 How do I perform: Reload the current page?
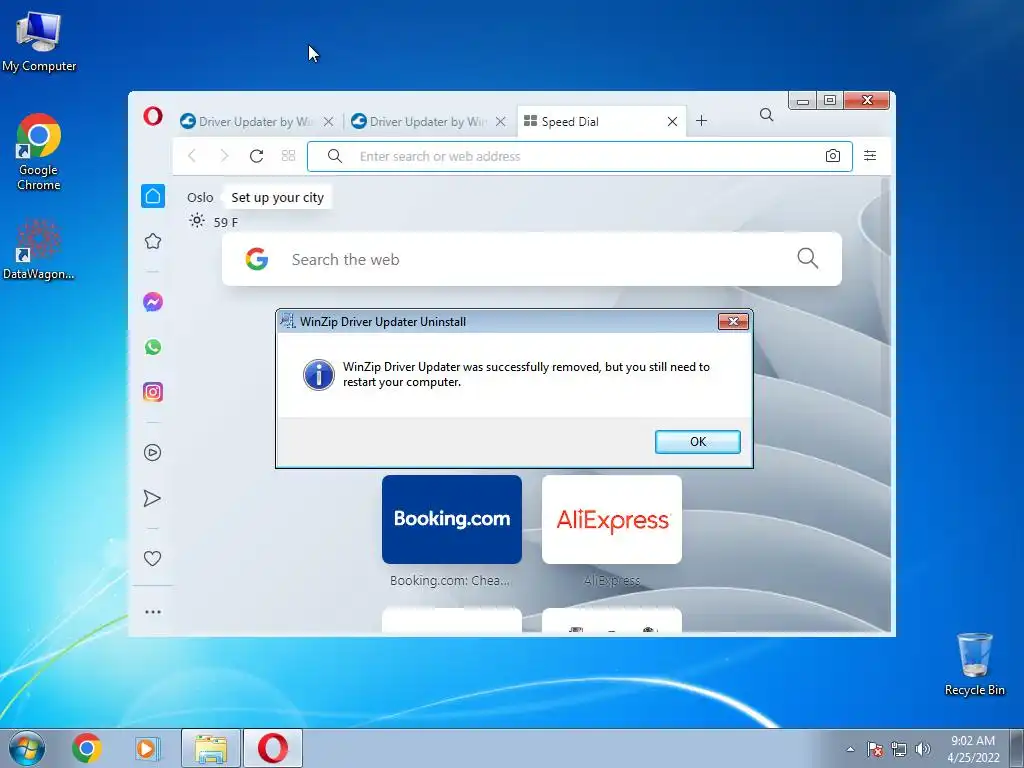pos(257,155)
